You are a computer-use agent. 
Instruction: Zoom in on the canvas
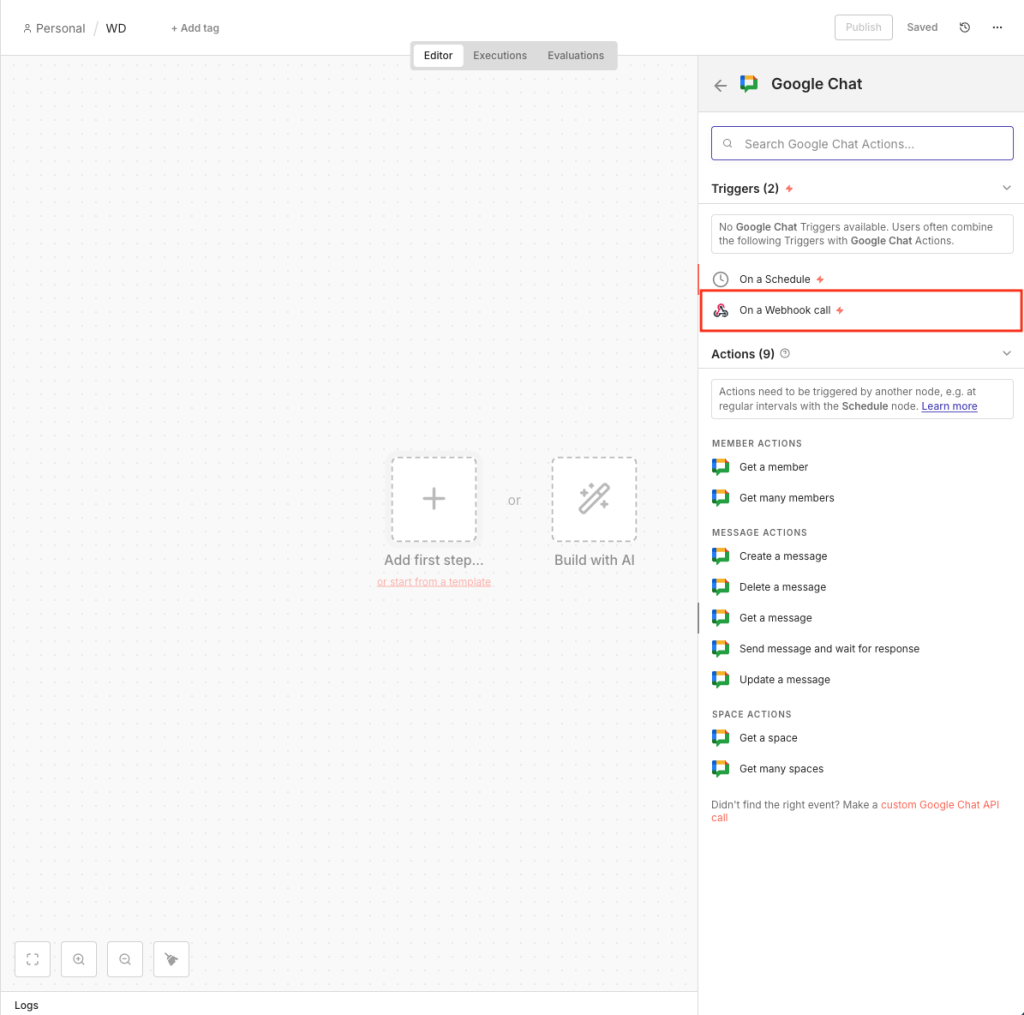click(79, 959)
